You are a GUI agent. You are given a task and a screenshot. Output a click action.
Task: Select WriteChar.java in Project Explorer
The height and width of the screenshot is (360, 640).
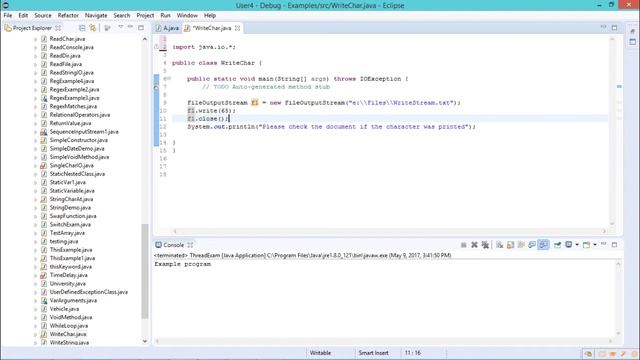[68, 334]
